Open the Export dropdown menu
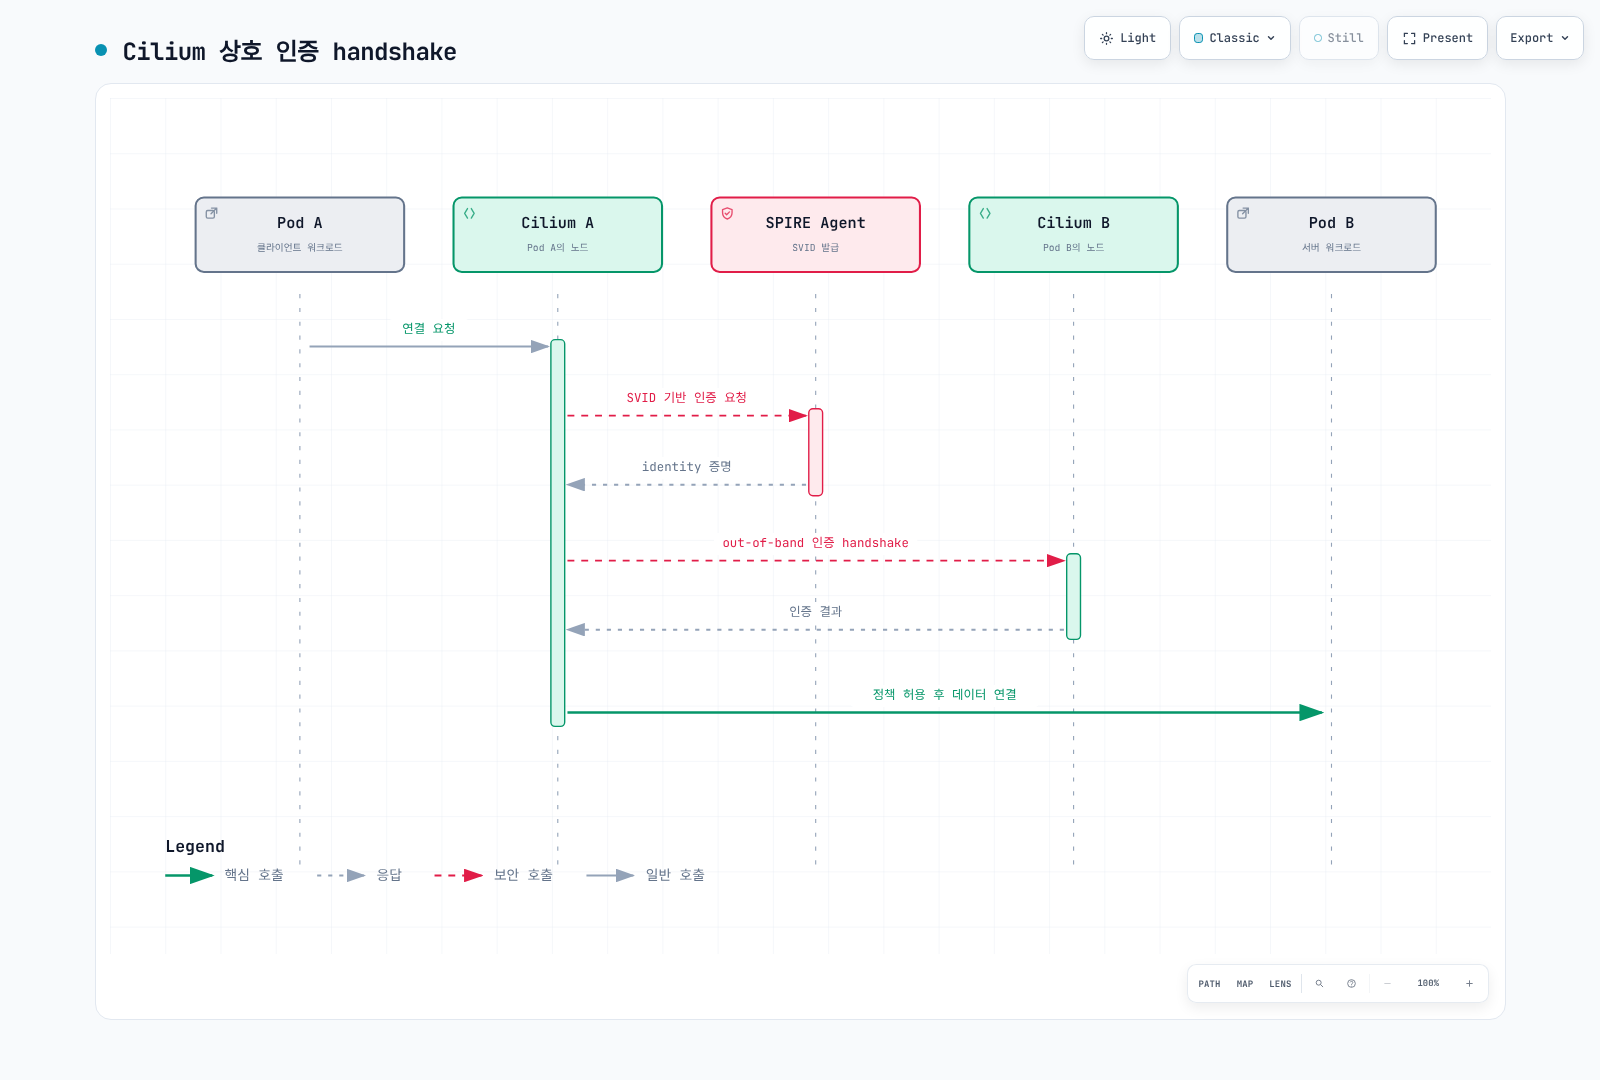1600x1080 pixels. point(1540,38)
